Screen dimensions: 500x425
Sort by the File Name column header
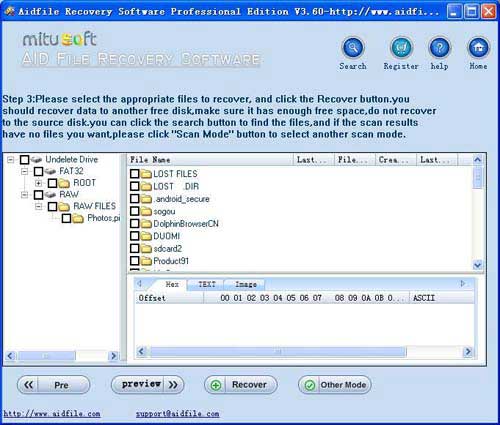tap(210, 160)
